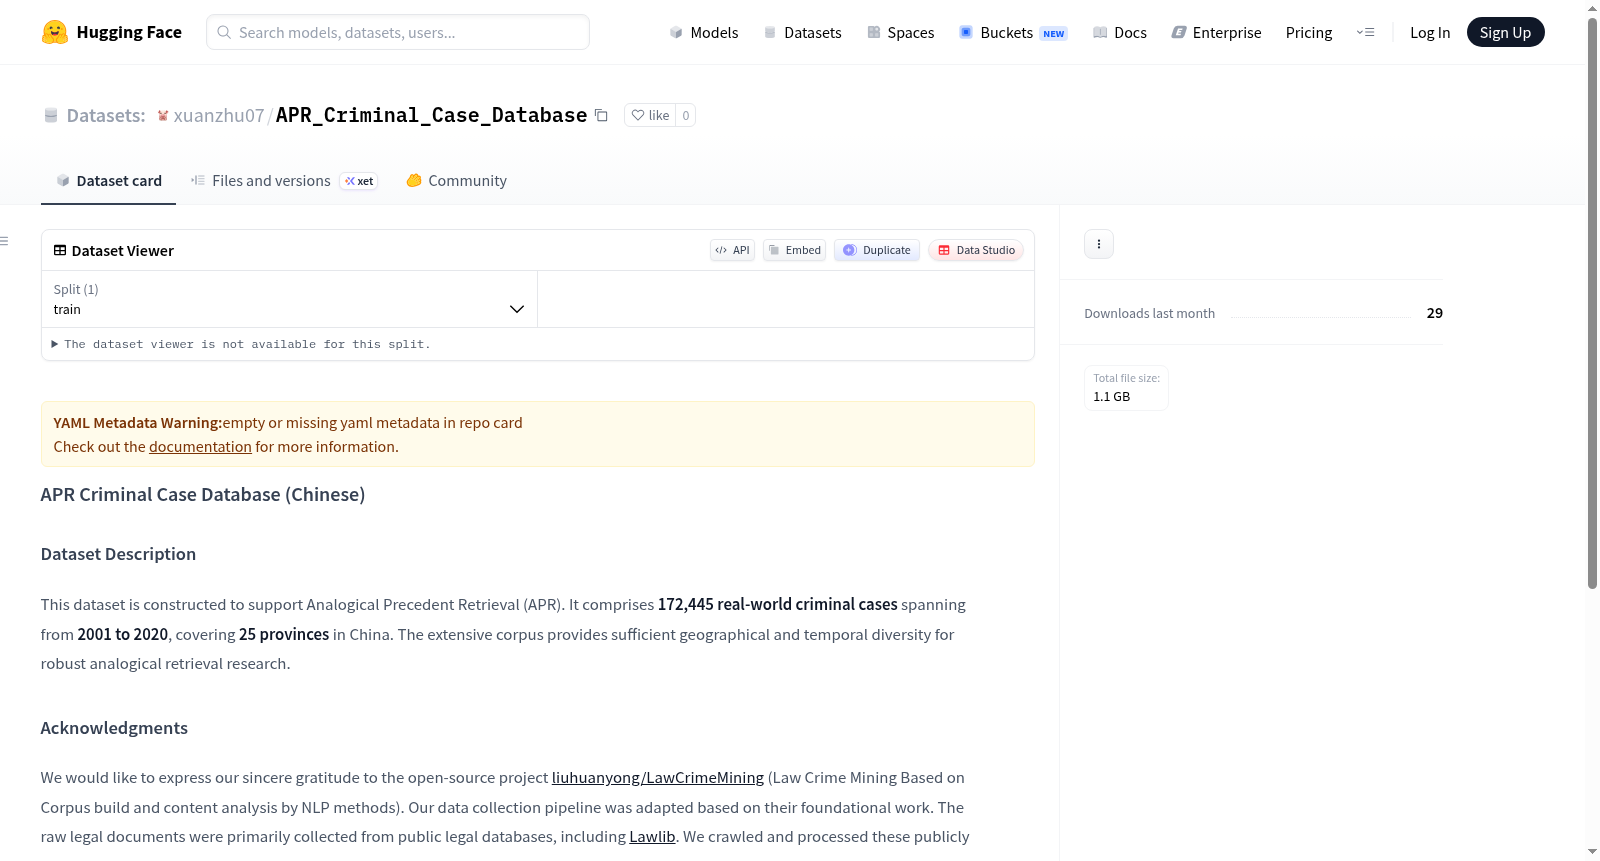Open the documentation link in the YAML warning
The width and height of the screenshot is (1600, 861).
click(200, 447)
